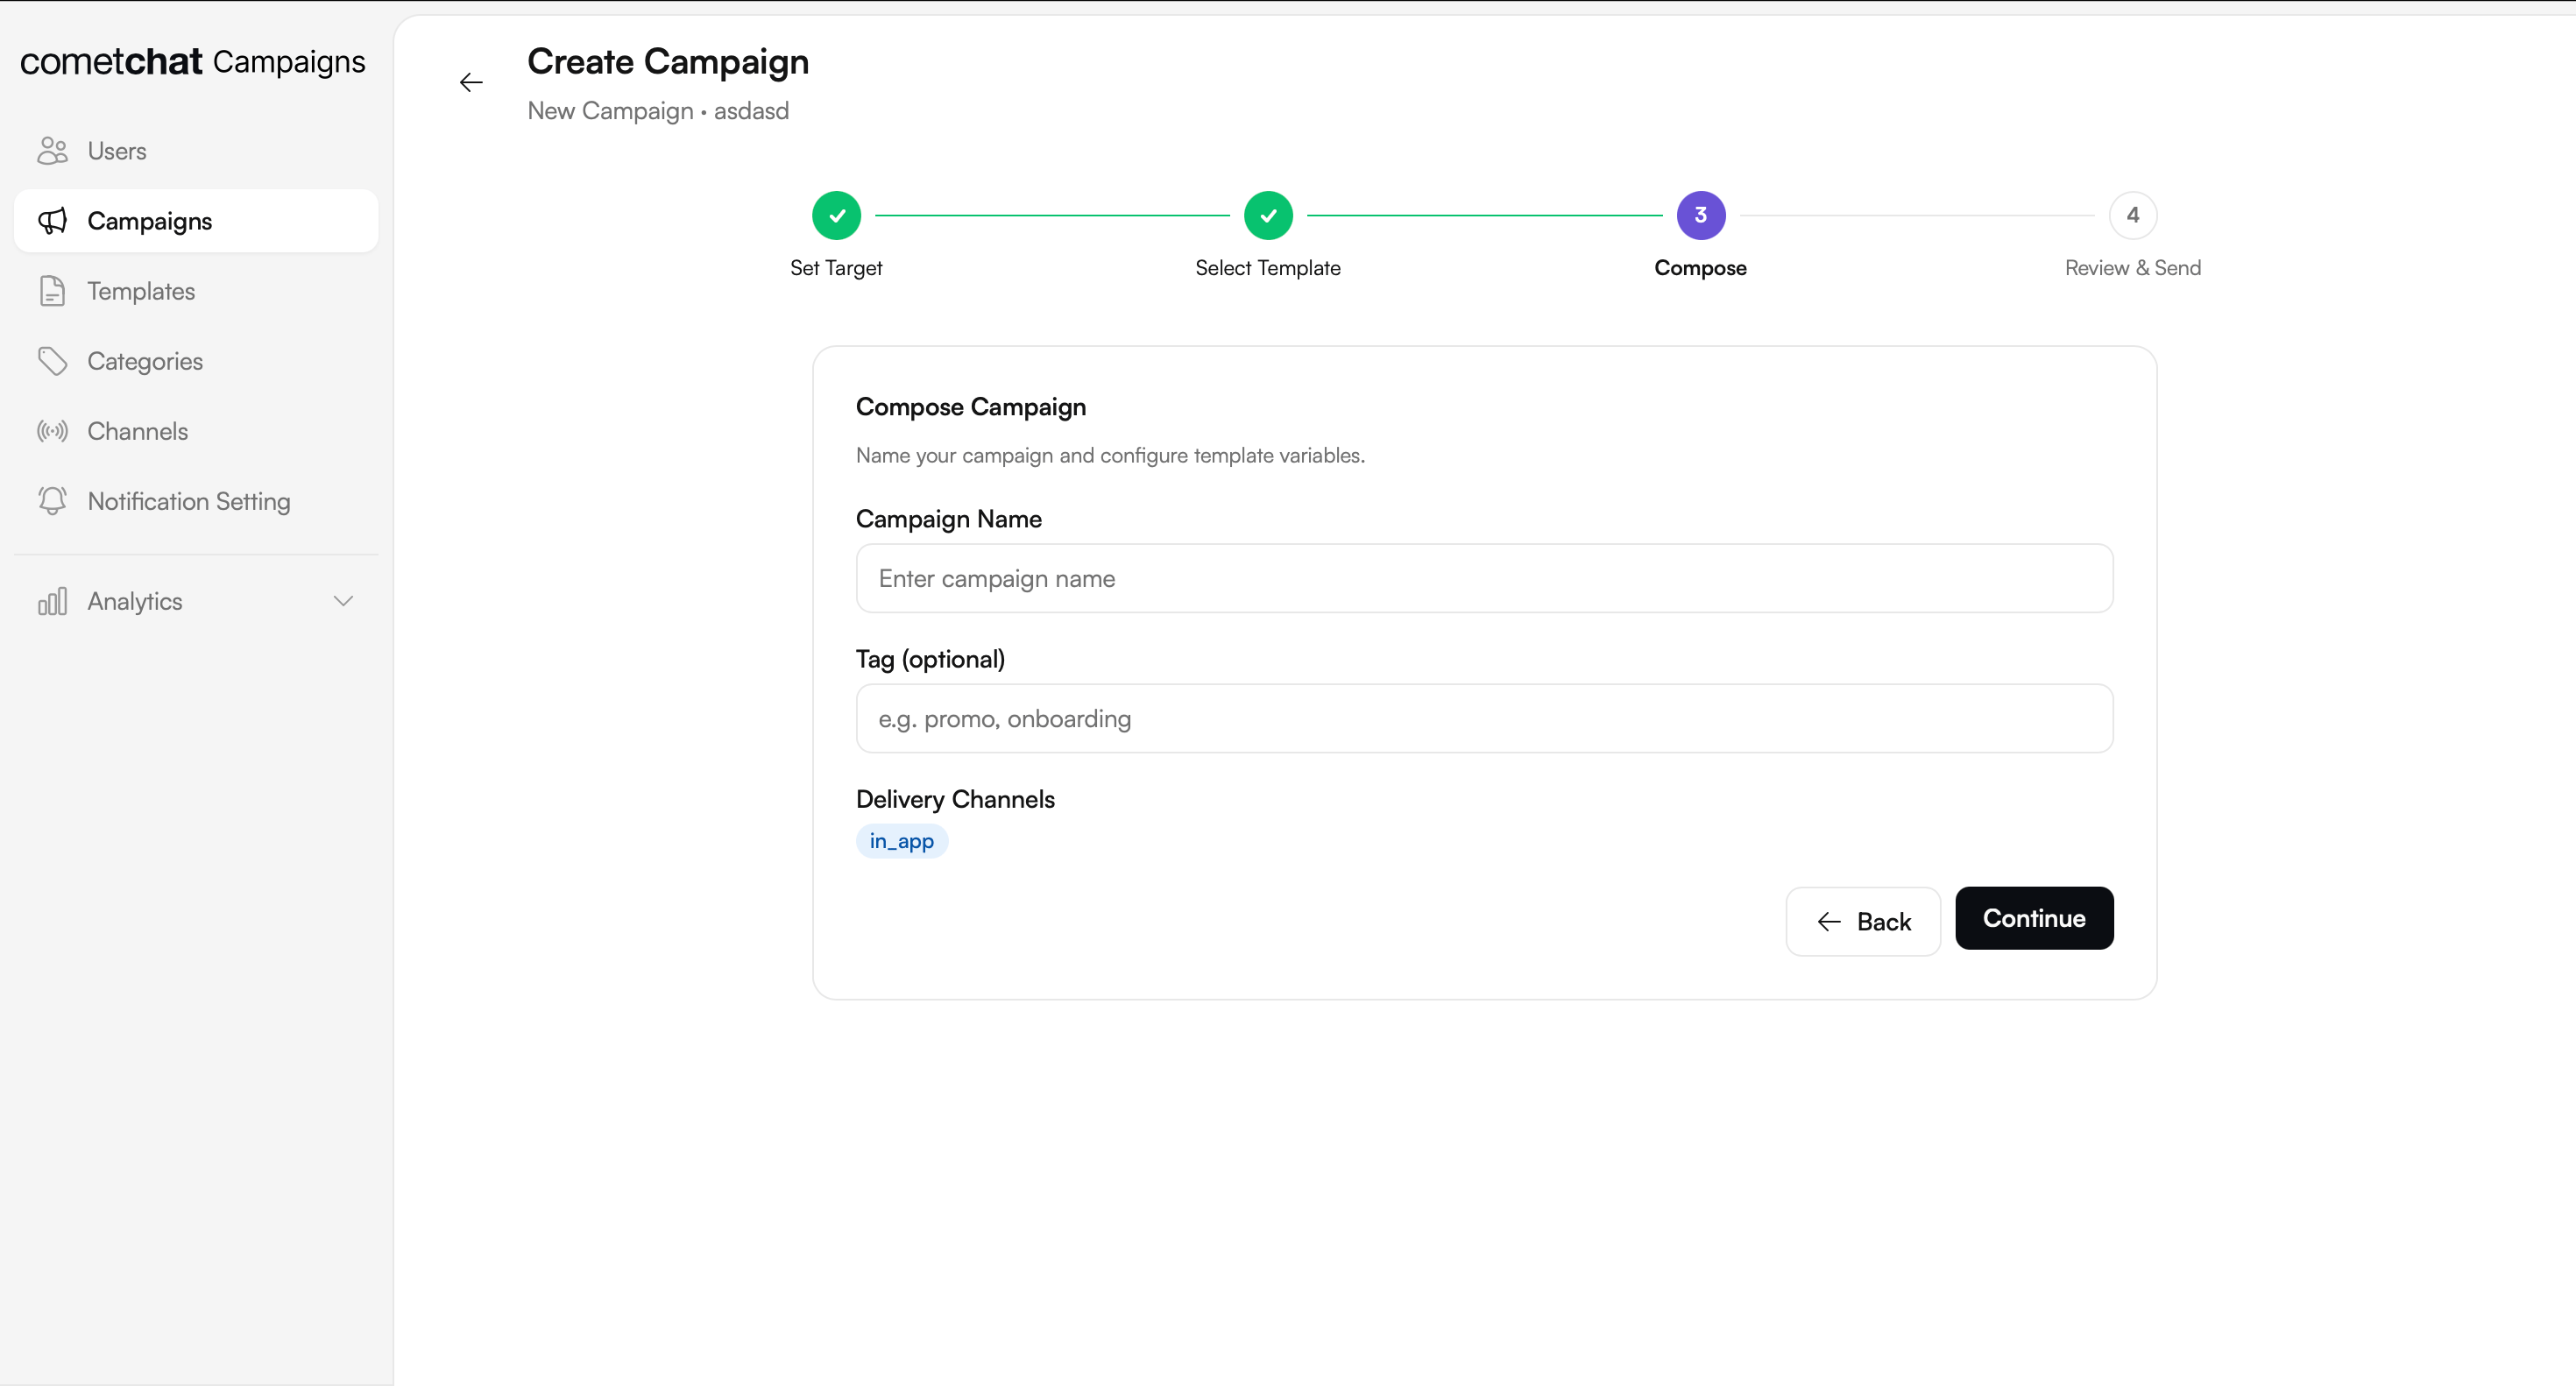2576x1386 pixels.
Task: Expand the Analytics chevron
Action: (343, 601)
